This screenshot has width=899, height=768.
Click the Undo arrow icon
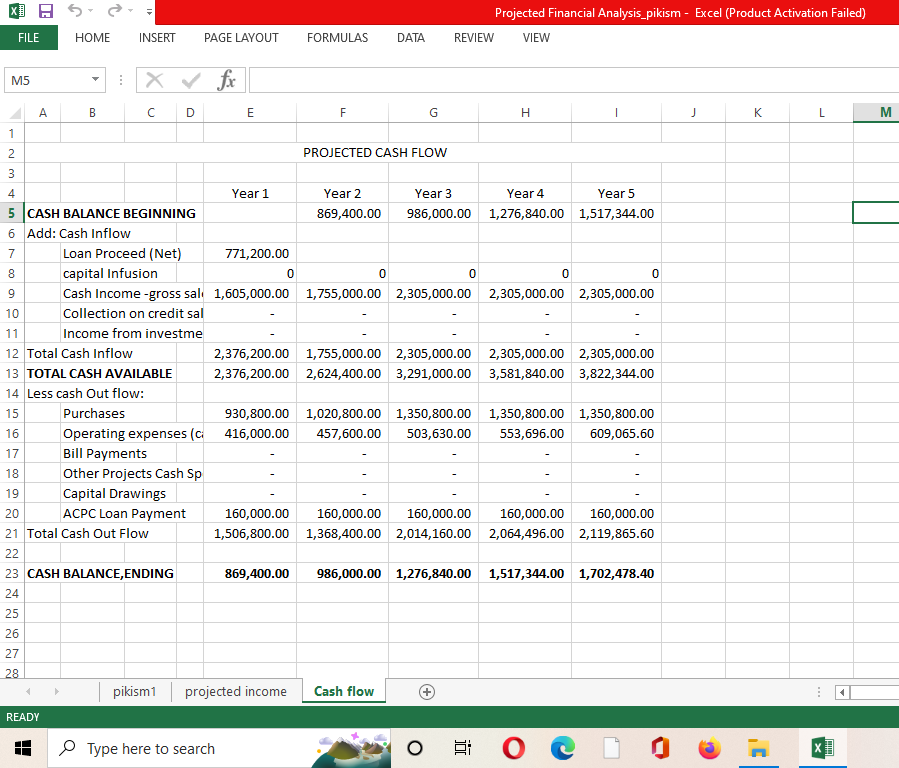(73, 12)
